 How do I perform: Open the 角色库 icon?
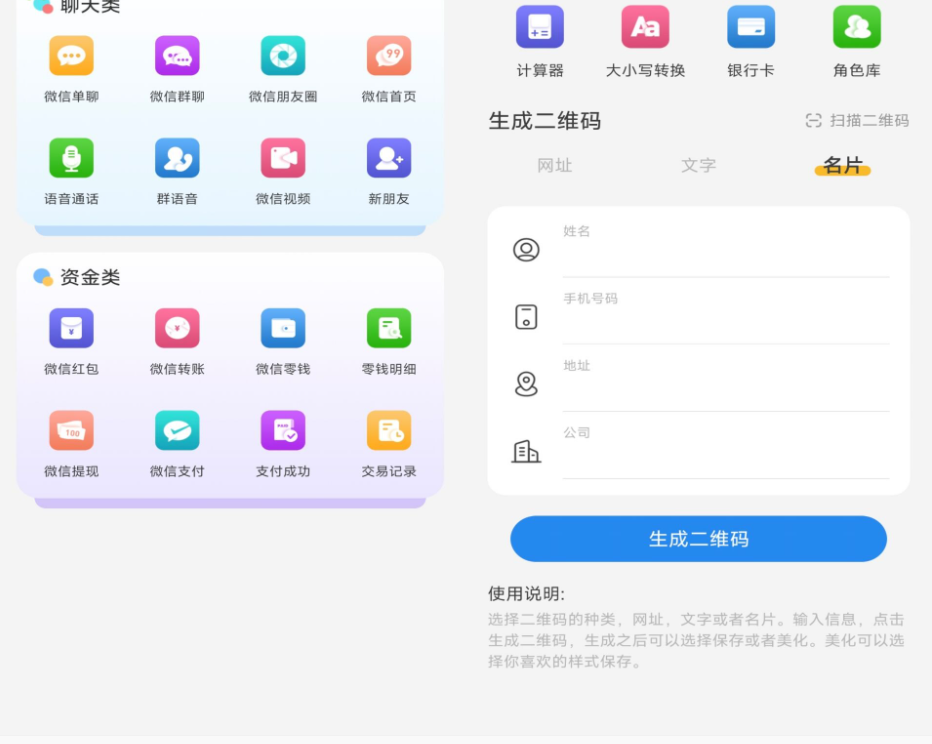coord(857,27)
